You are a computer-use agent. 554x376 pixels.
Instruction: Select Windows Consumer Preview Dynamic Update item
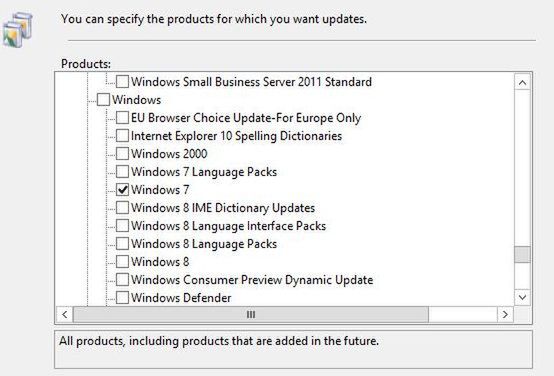click(x=252, y=280)
